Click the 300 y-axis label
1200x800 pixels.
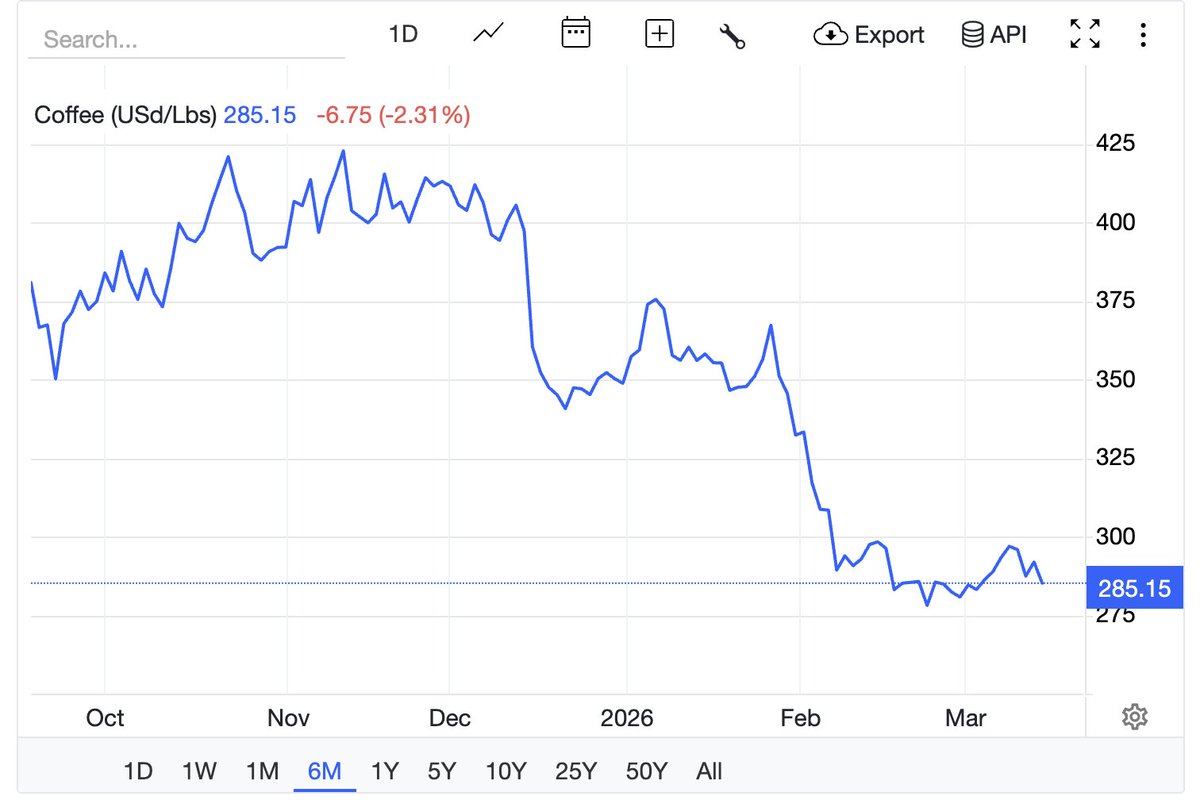click(x=1116, y=537)
